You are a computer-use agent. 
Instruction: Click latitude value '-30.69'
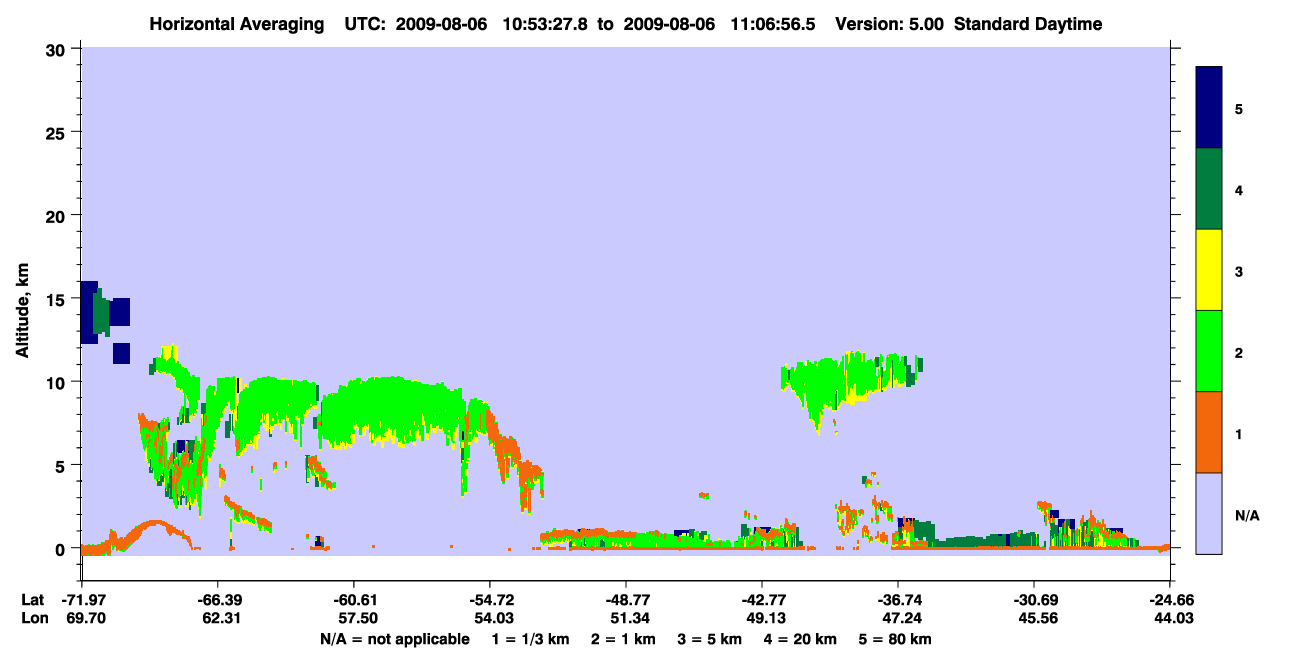1034,600
